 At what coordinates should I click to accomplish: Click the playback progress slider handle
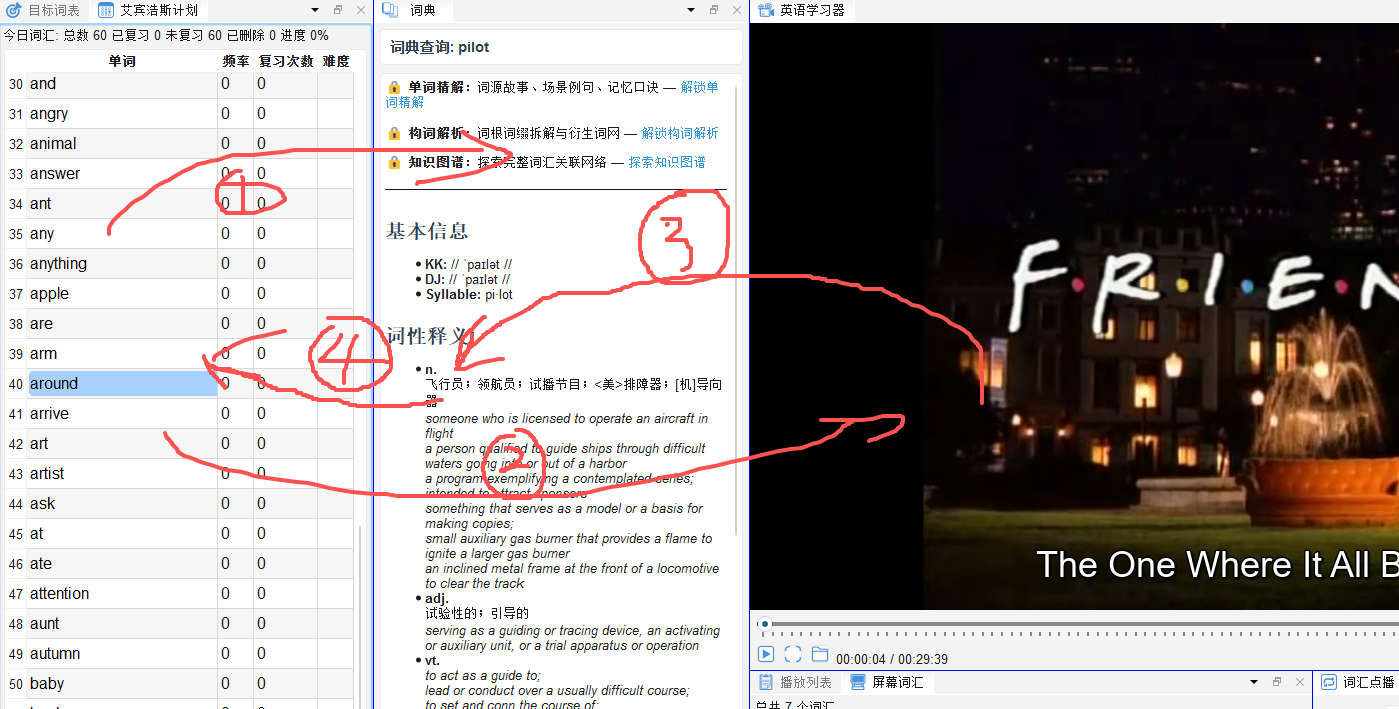point(765,624)
